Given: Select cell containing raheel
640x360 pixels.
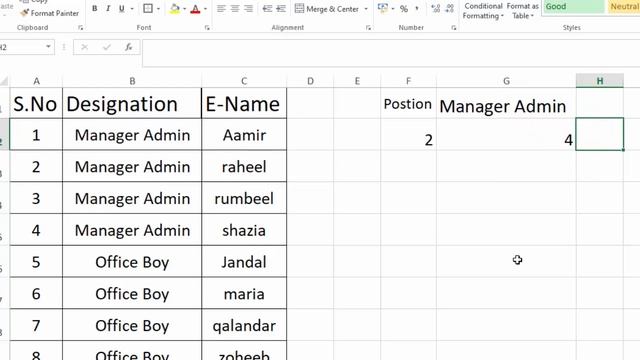Looking at the screenshot, I should tap(244, 167).
